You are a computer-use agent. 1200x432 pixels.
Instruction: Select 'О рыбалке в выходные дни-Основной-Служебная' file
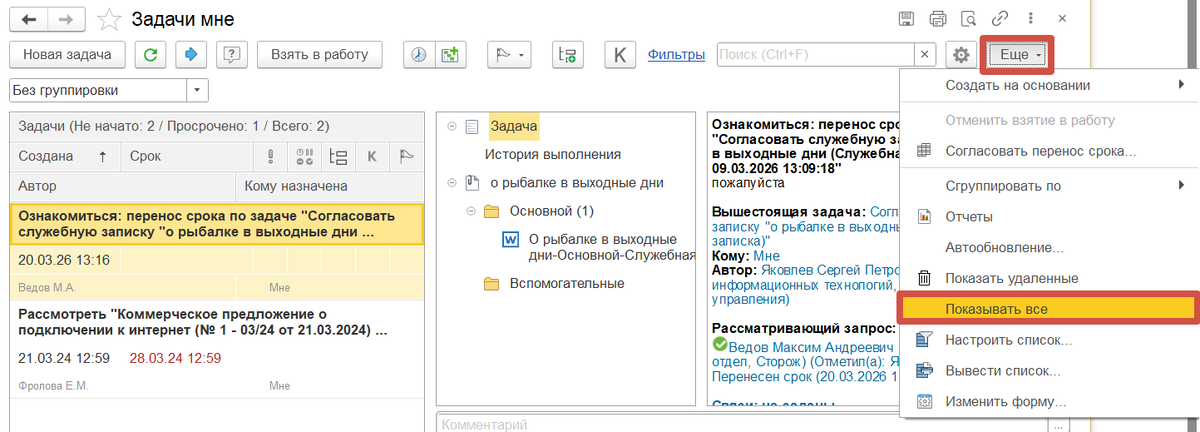(x=612, y=247)
